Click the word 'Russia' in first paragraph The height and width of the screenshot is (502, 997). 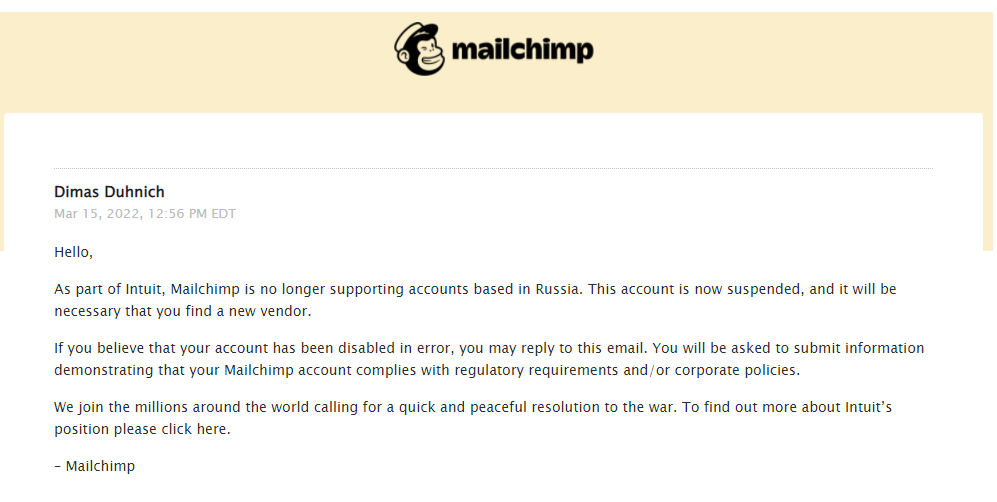[558, 289]
